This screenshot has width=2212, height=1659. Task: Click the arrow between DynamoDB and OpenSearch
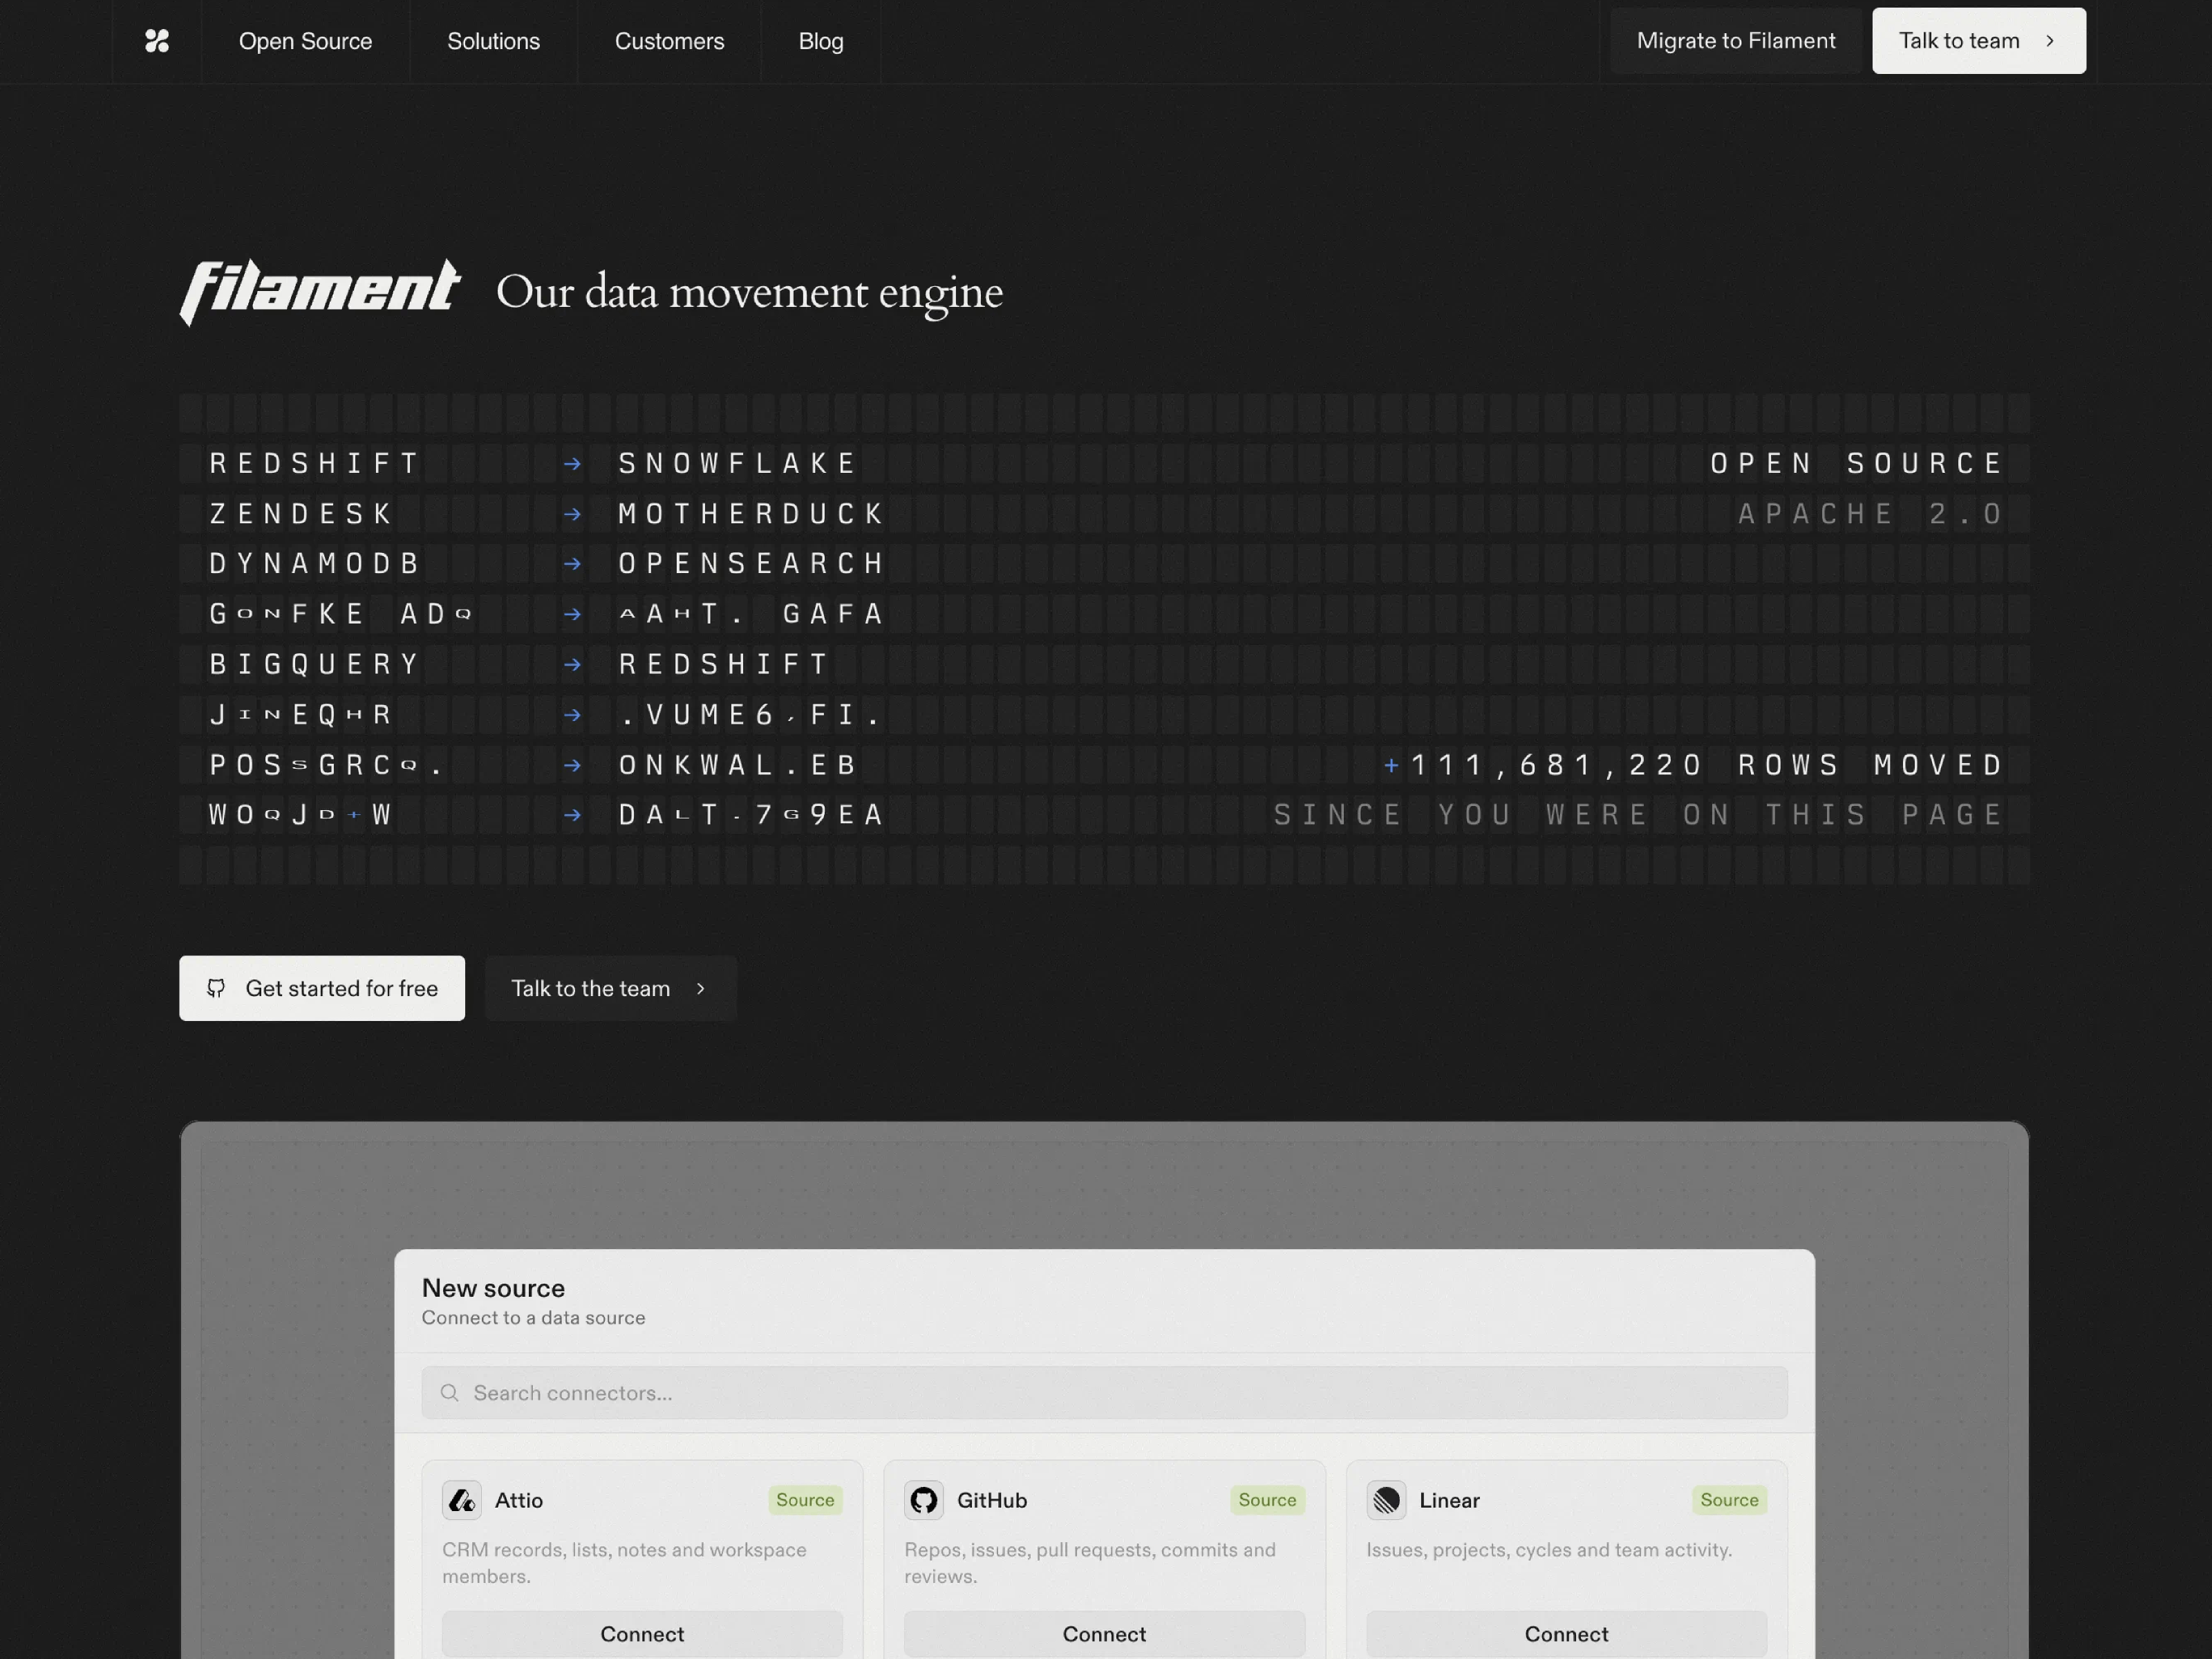click(x=572, y=564)
